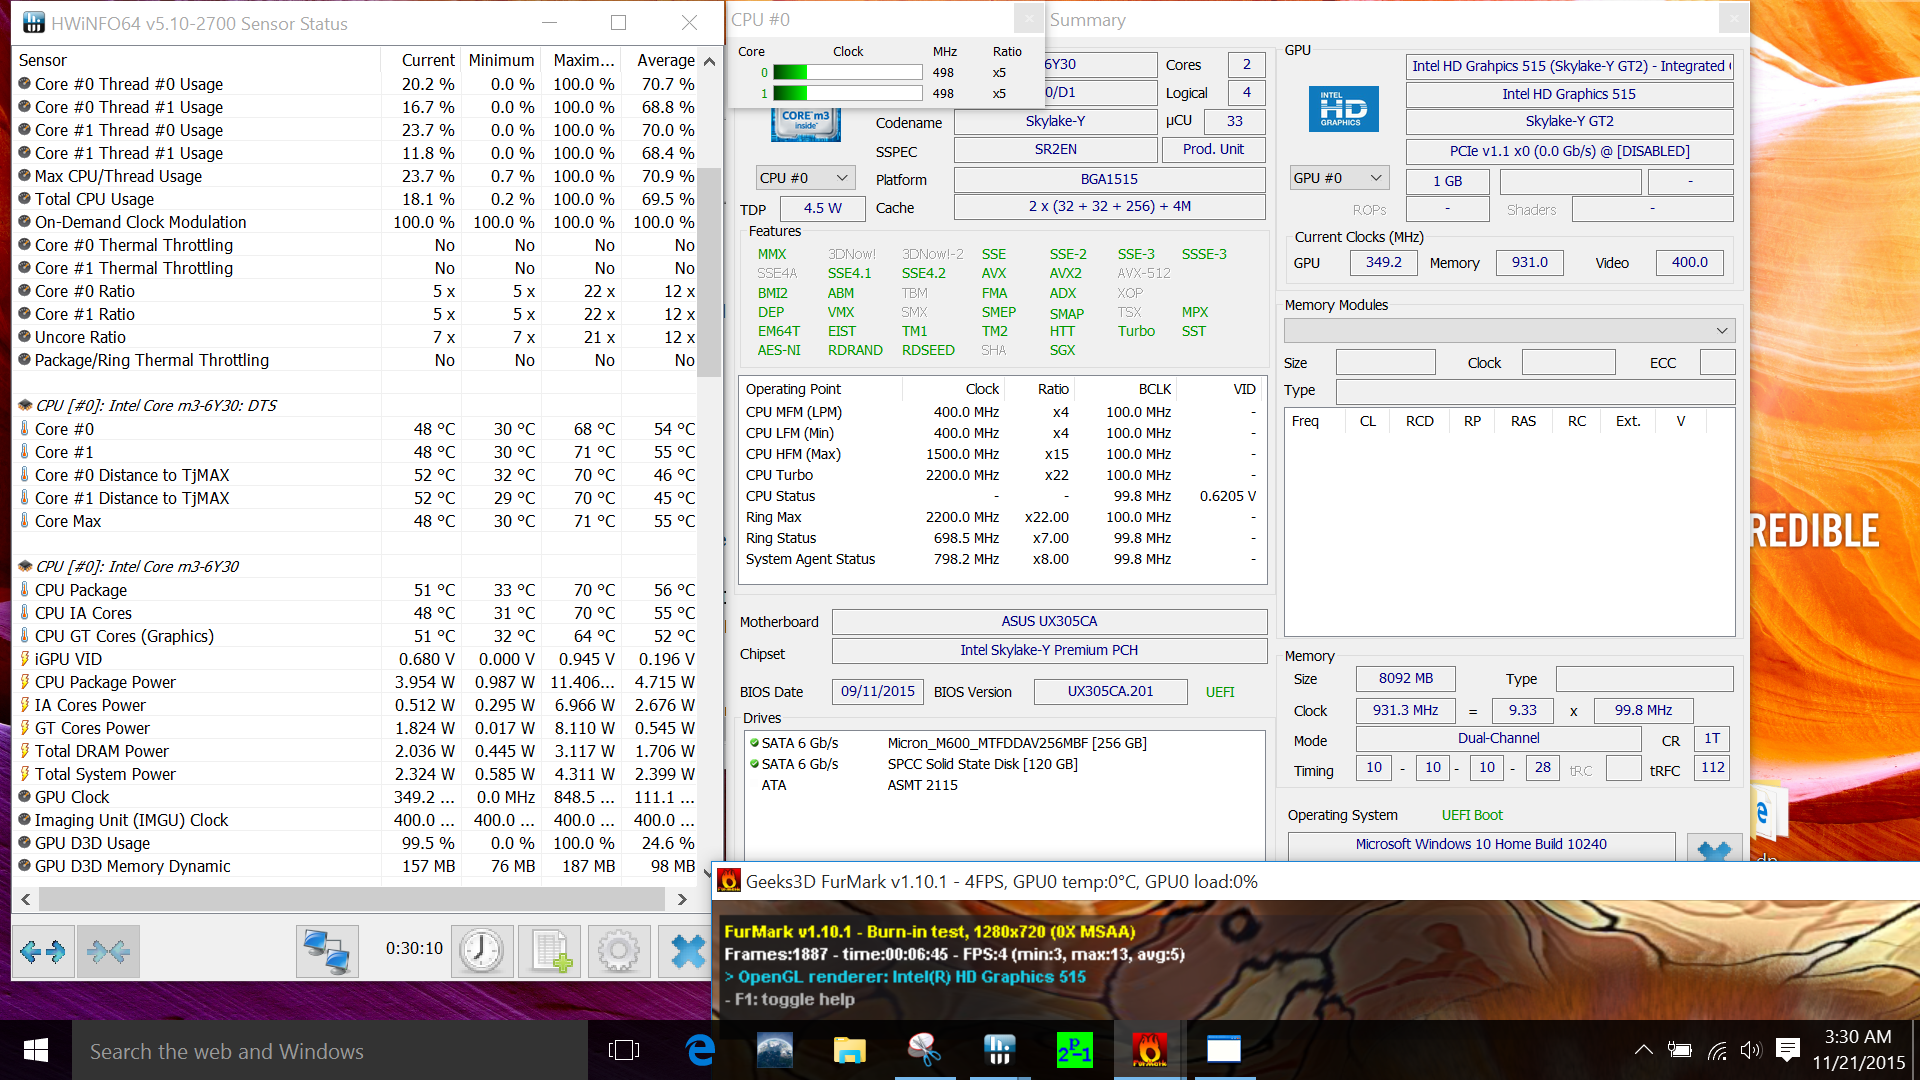Click the expand columns arrows button

tap(42, 951)
